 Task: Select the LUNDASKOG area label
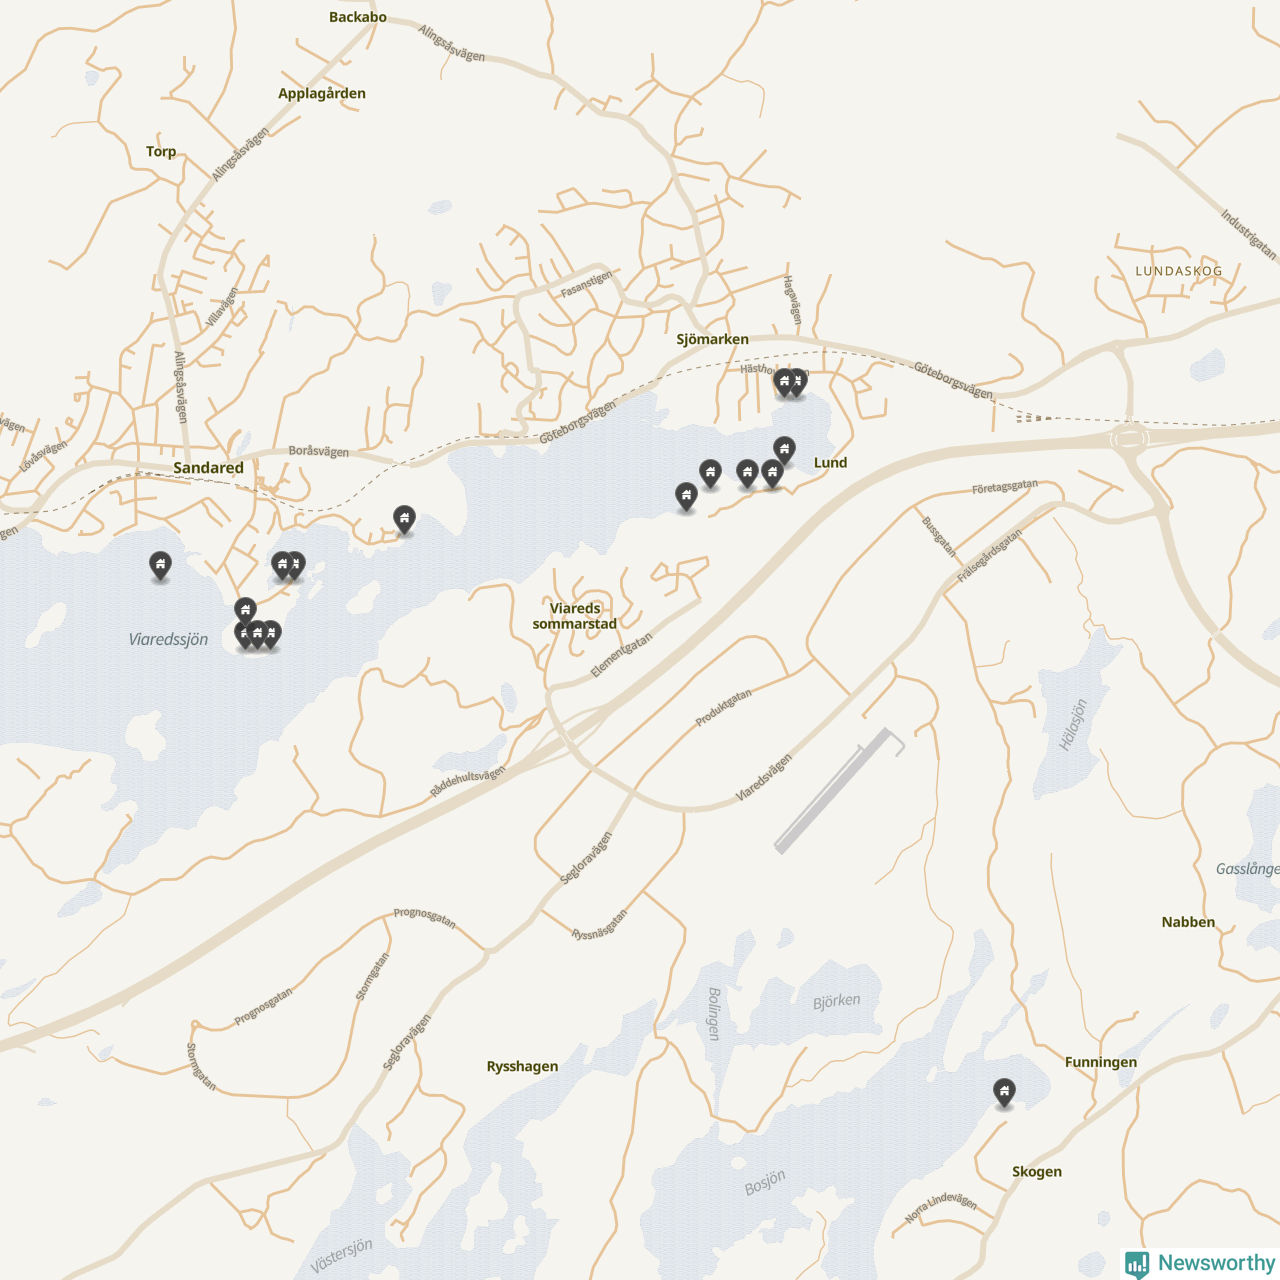(1179, 271)
